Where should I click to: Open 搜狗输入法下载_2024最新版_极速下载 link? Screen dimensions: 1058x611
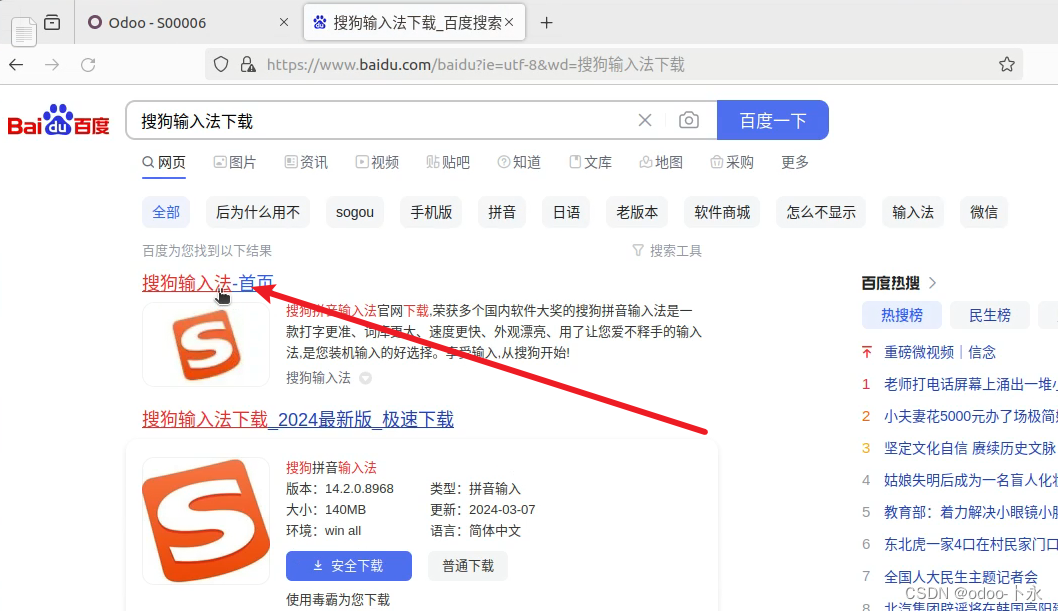(298, 419)
